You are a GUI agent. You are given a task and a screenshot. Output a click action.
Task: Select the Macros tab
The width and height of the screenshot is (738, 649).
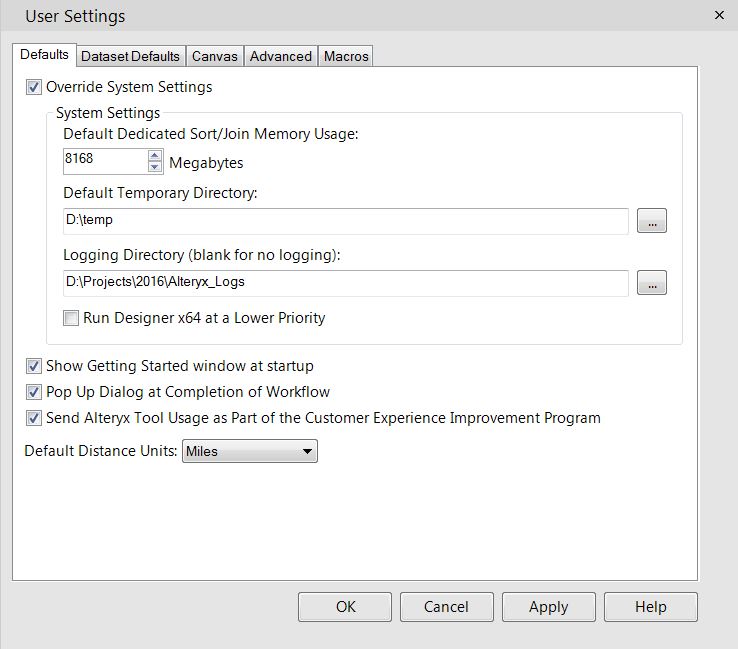(347, 56)
